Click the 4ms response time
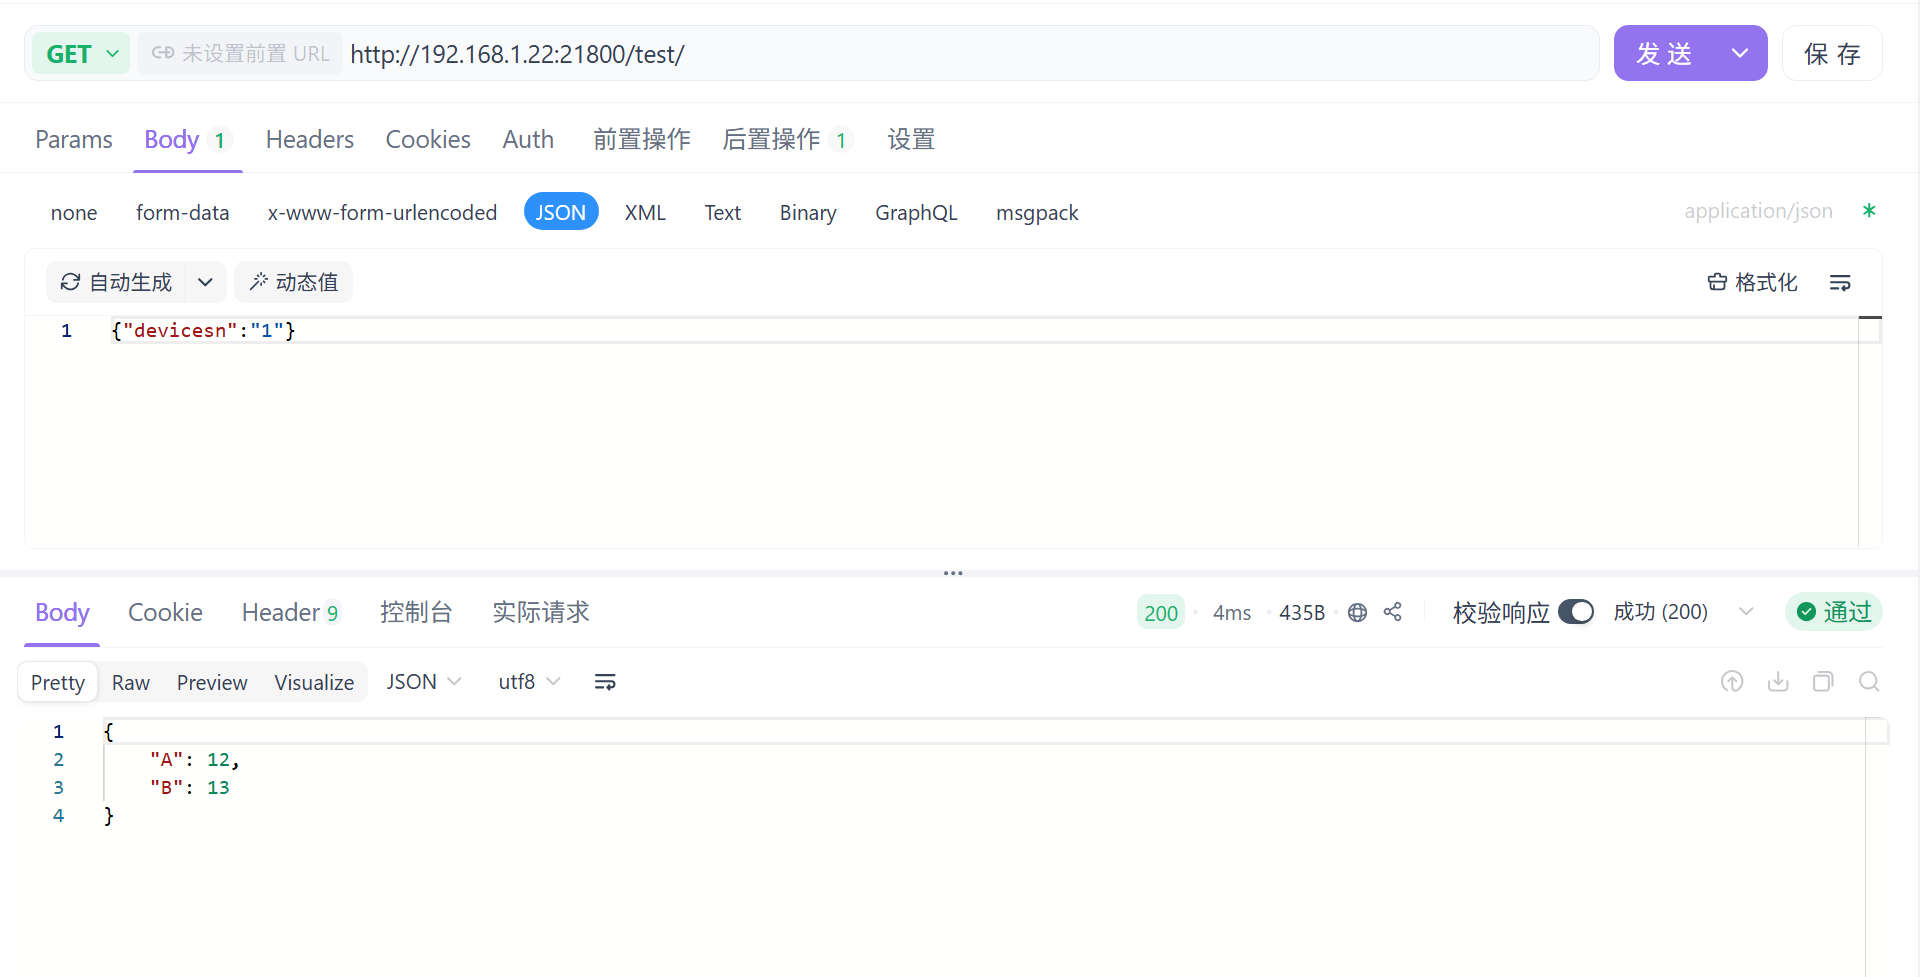 [1232, 612]
